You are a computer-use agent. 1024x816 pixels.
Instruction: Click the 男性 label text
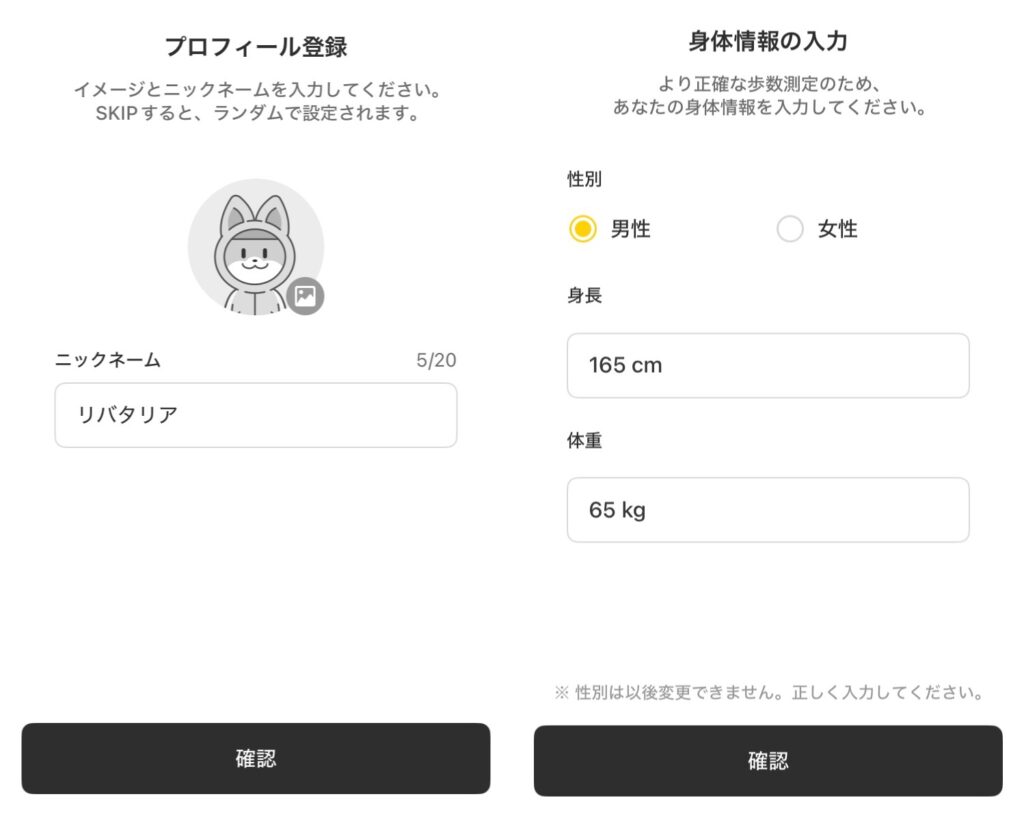coord(630,229)
